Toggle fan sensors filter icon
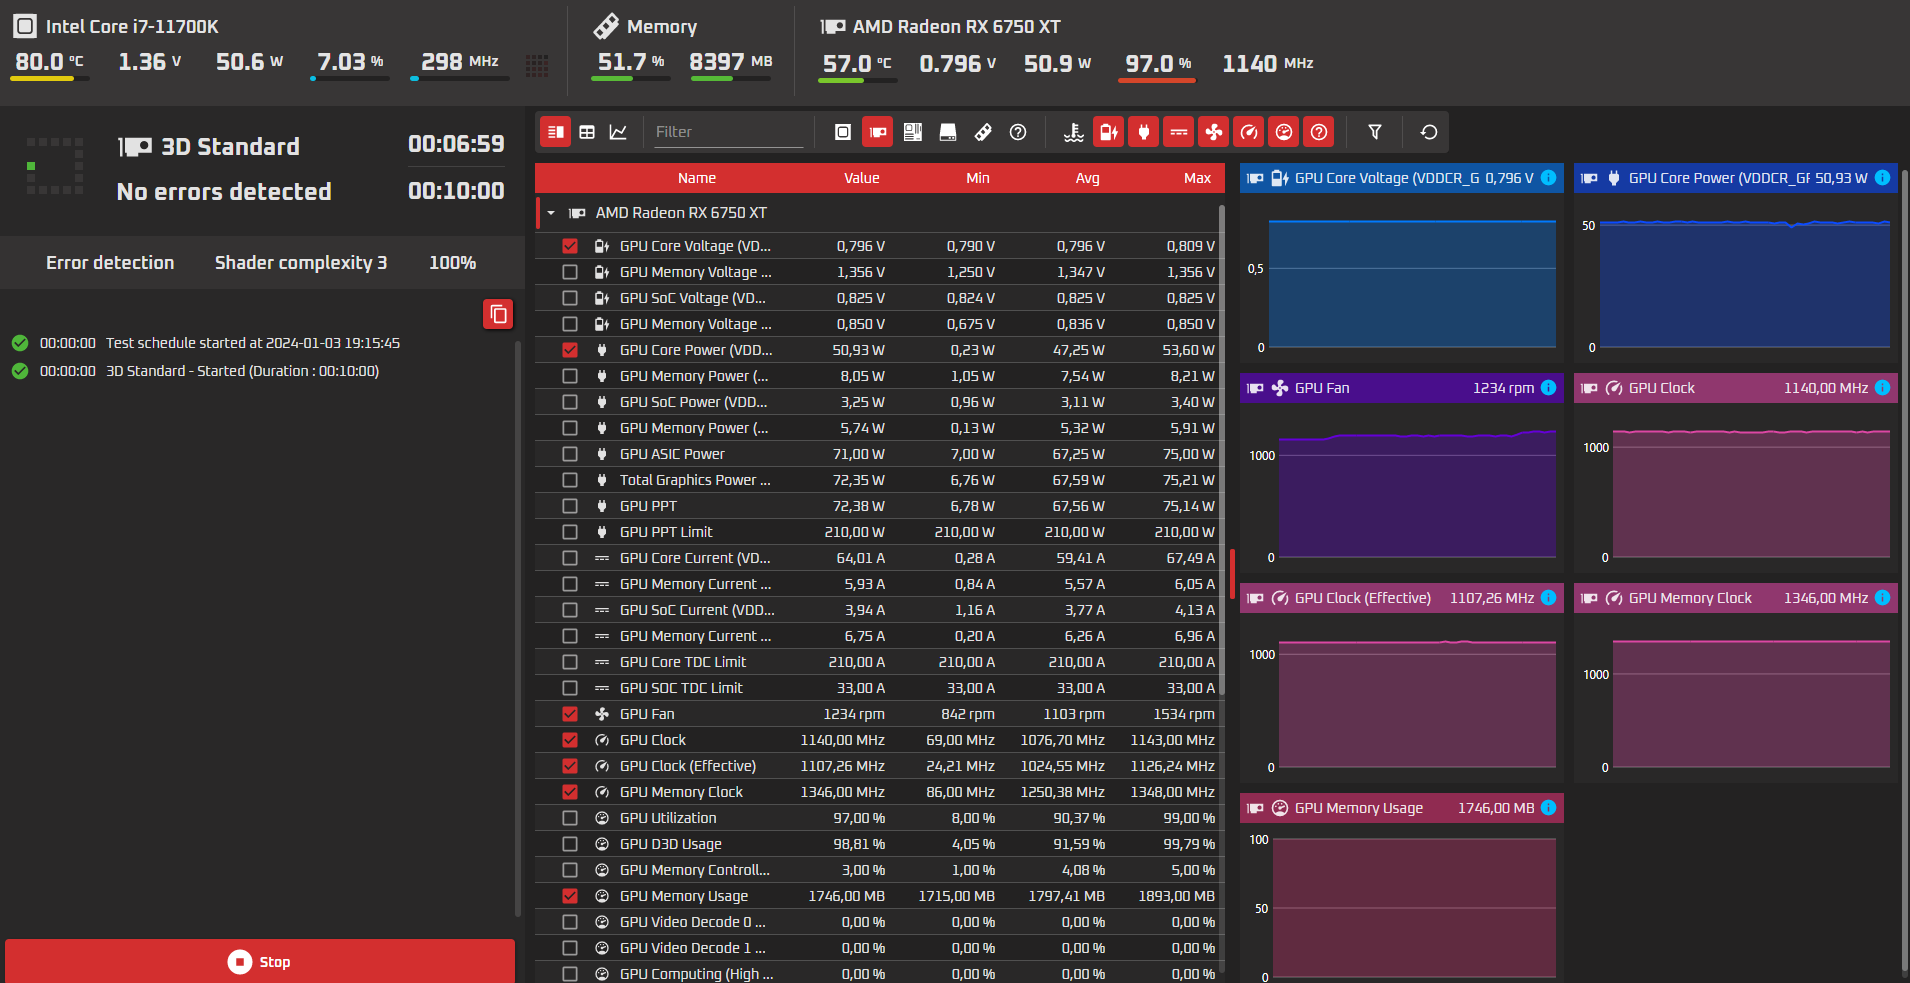Viewport: 1910px width, 983px height. [x=1214, y=132]
